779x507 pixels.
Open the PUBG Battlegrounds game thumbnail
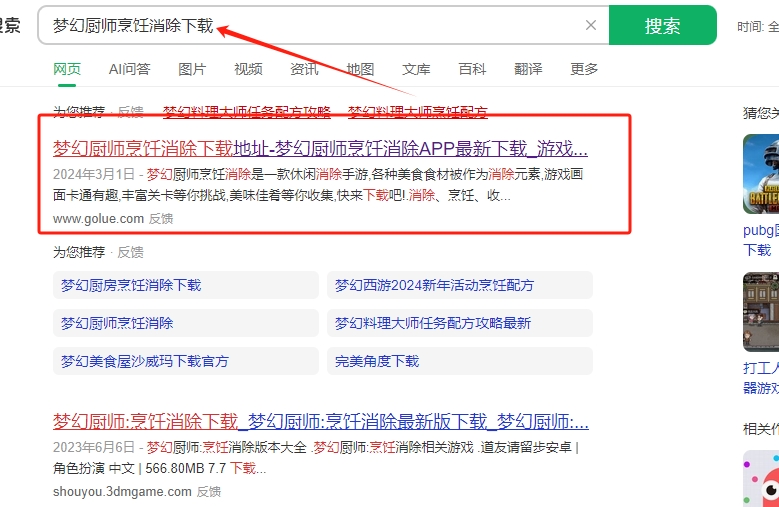tap(761, 174)
